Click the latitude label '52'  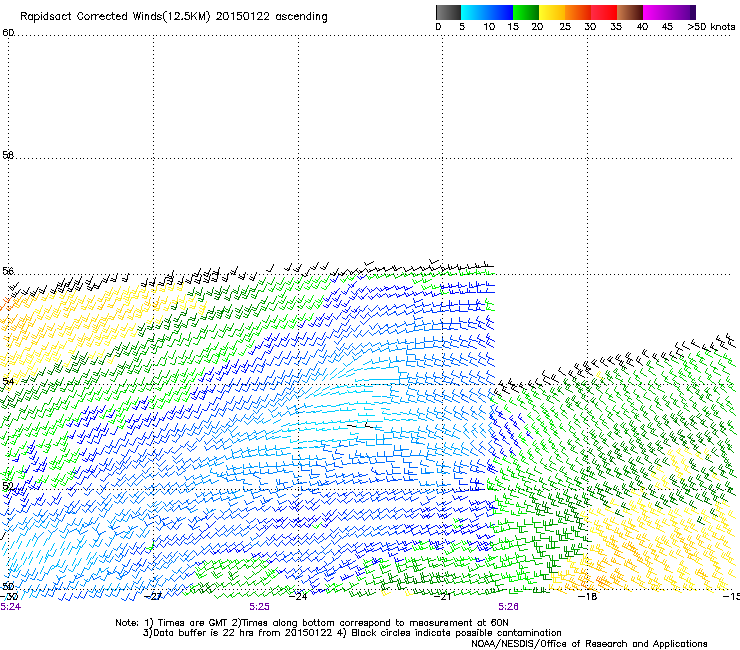point(8,486)
